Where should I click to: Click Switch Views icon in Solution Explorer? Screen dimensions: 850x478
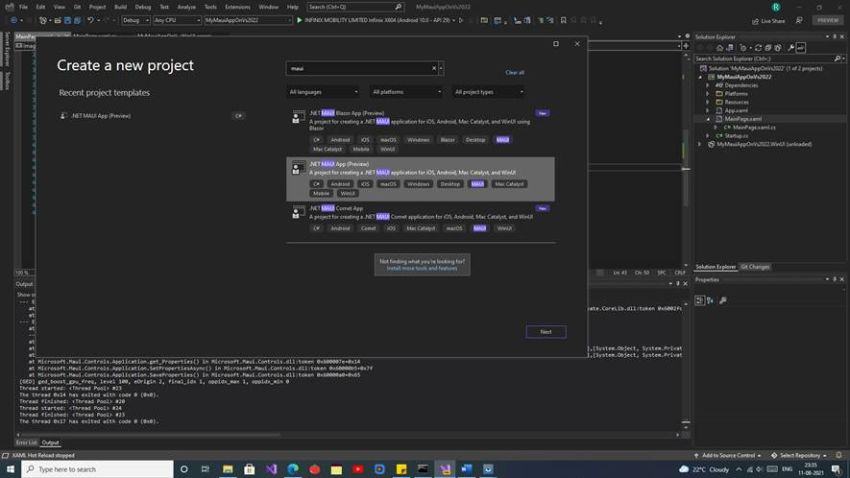point(730,48)
